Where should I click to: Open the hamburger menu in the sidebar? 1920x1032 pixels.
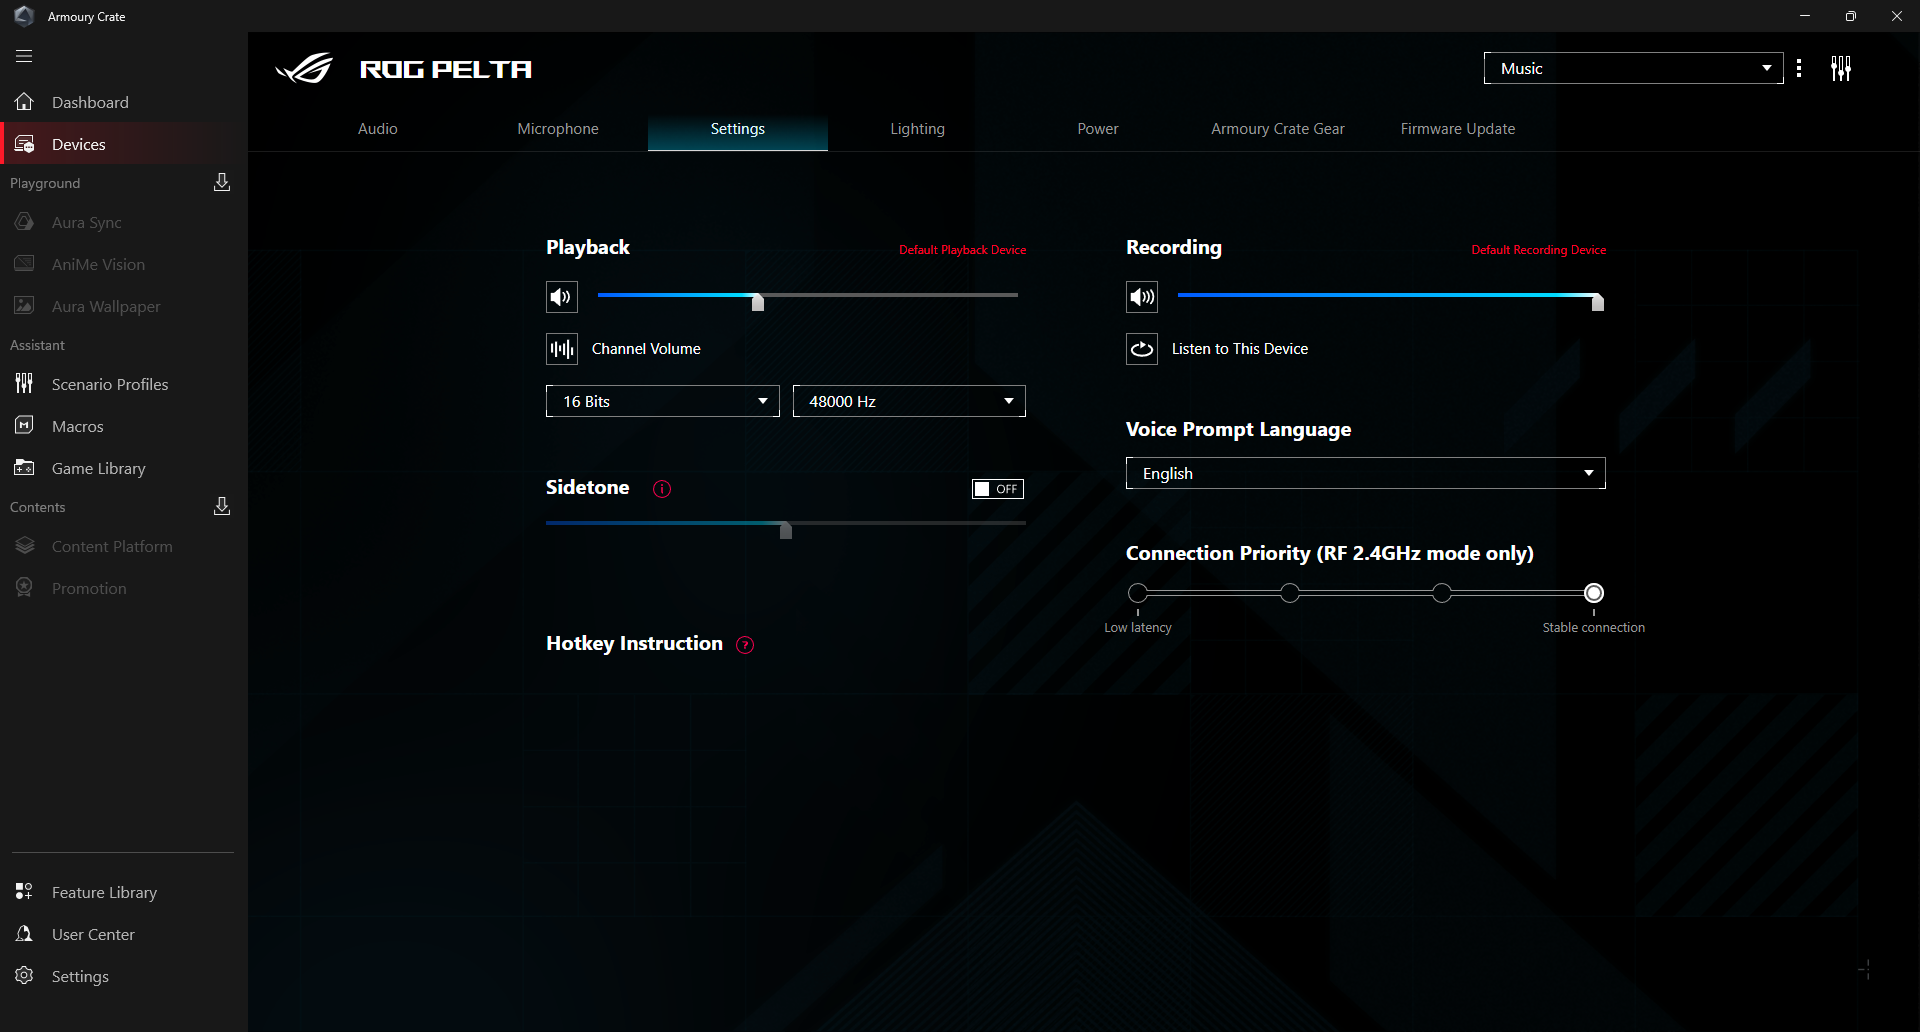coord(24,56)
